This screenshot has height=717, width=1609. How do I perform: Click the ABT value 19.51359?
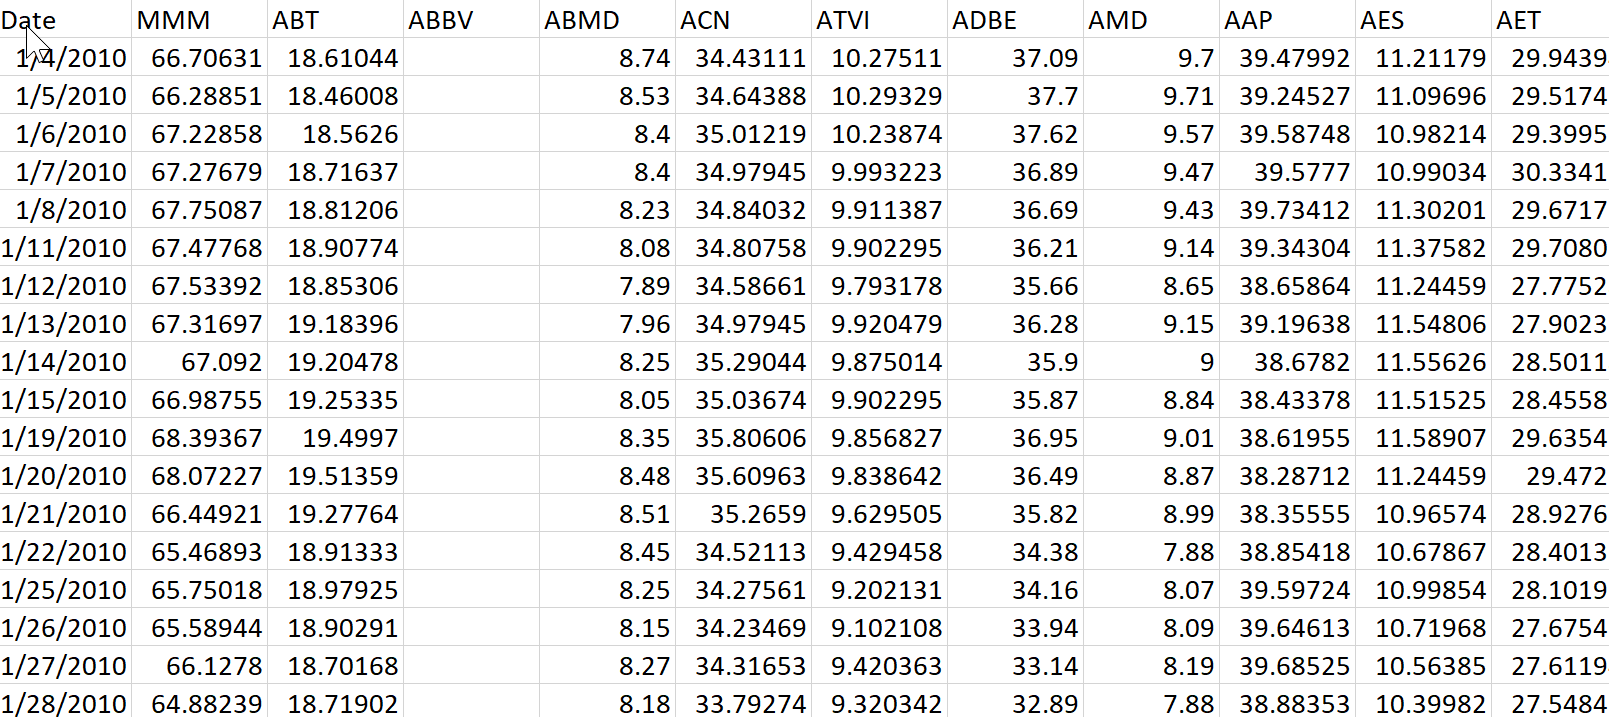335,476
